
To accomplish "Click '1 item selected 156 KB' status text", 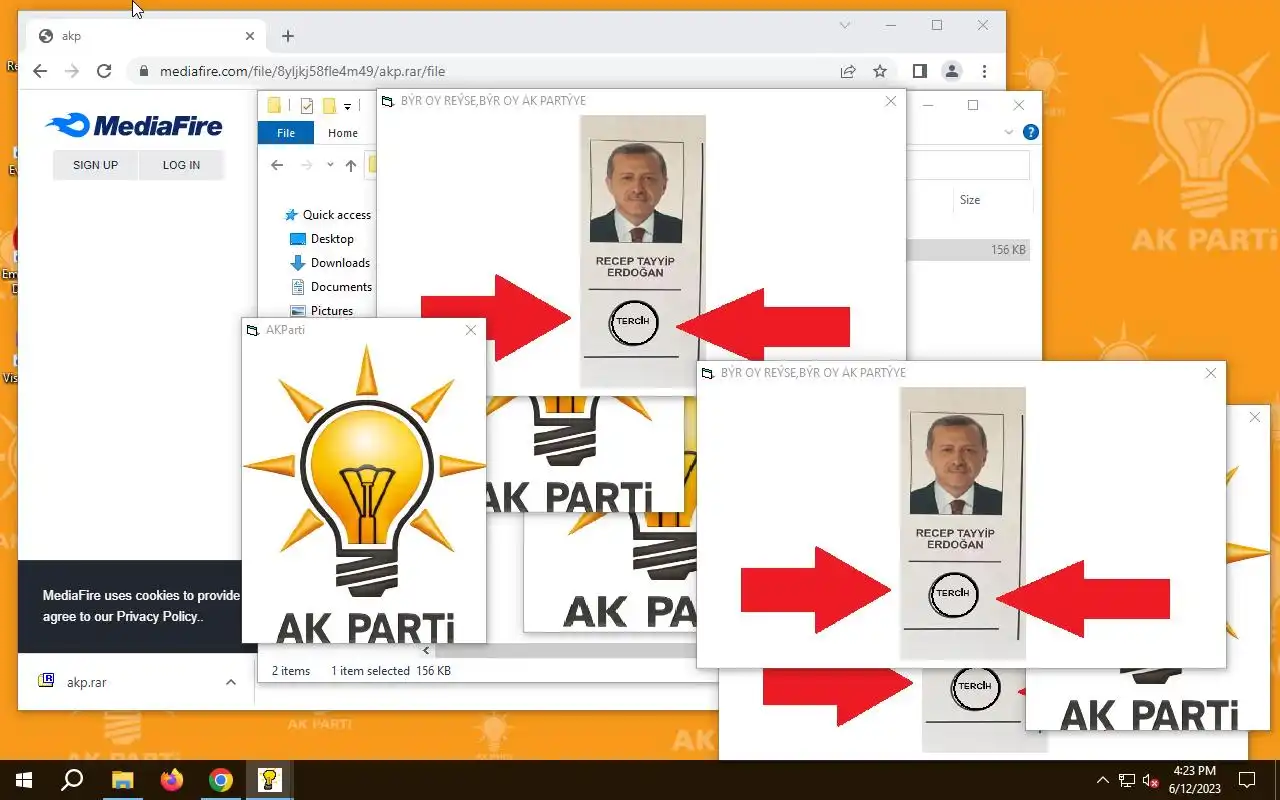I will [x=391, y=671].
